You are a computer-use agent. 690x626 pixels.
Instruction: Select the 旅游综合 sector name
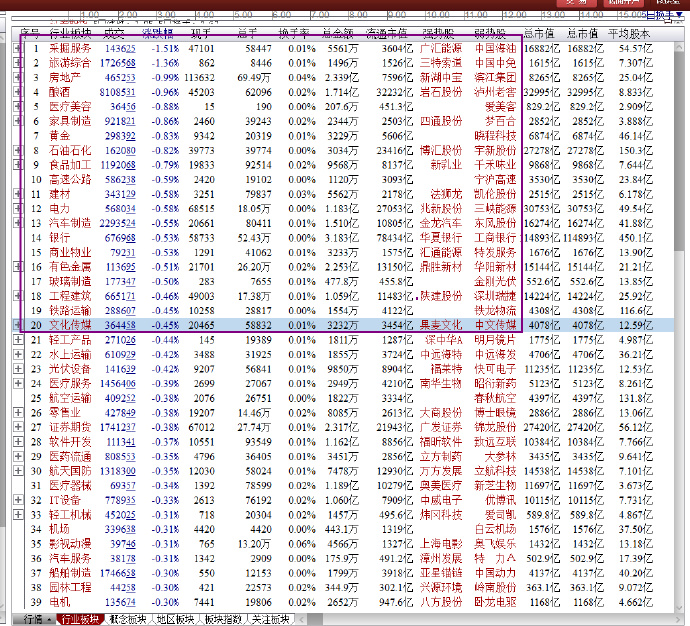70,63
